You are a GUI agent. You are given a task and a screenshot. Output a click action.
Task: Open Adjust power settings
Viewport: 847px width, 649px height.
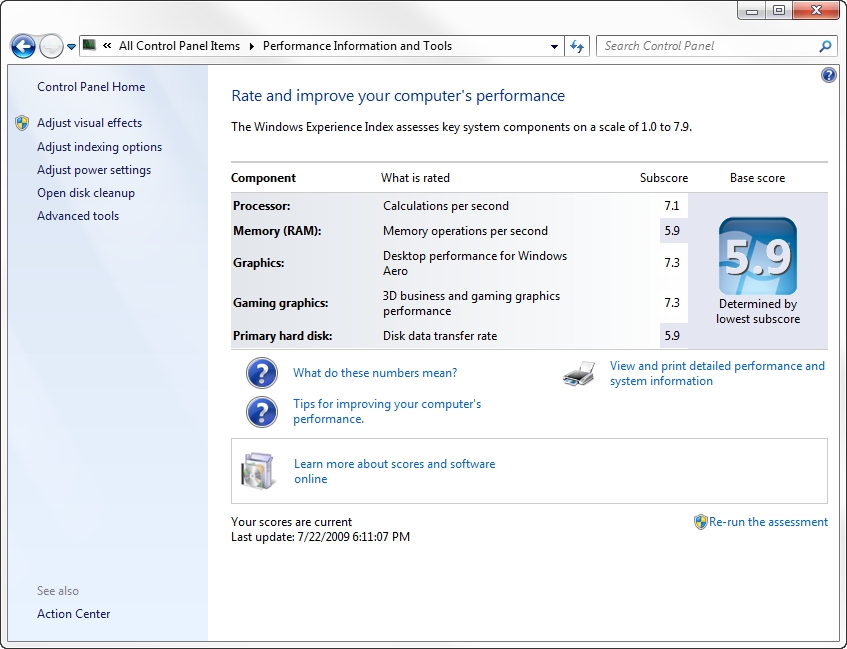[94, 170]
